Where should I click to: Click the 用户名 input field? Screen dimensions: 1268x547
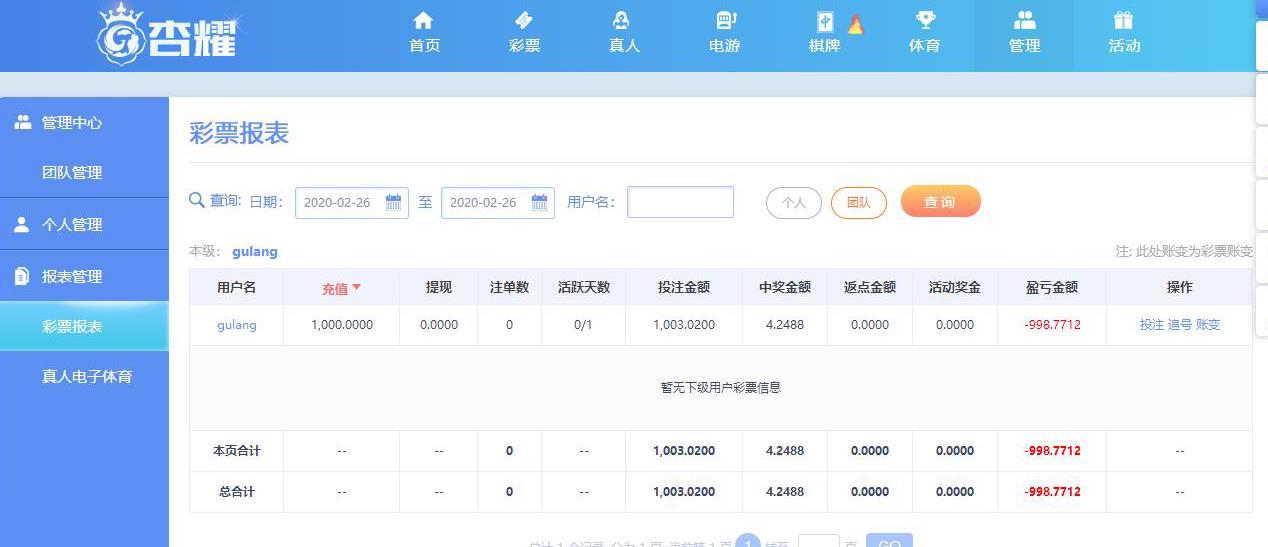(x=680, y=202)
